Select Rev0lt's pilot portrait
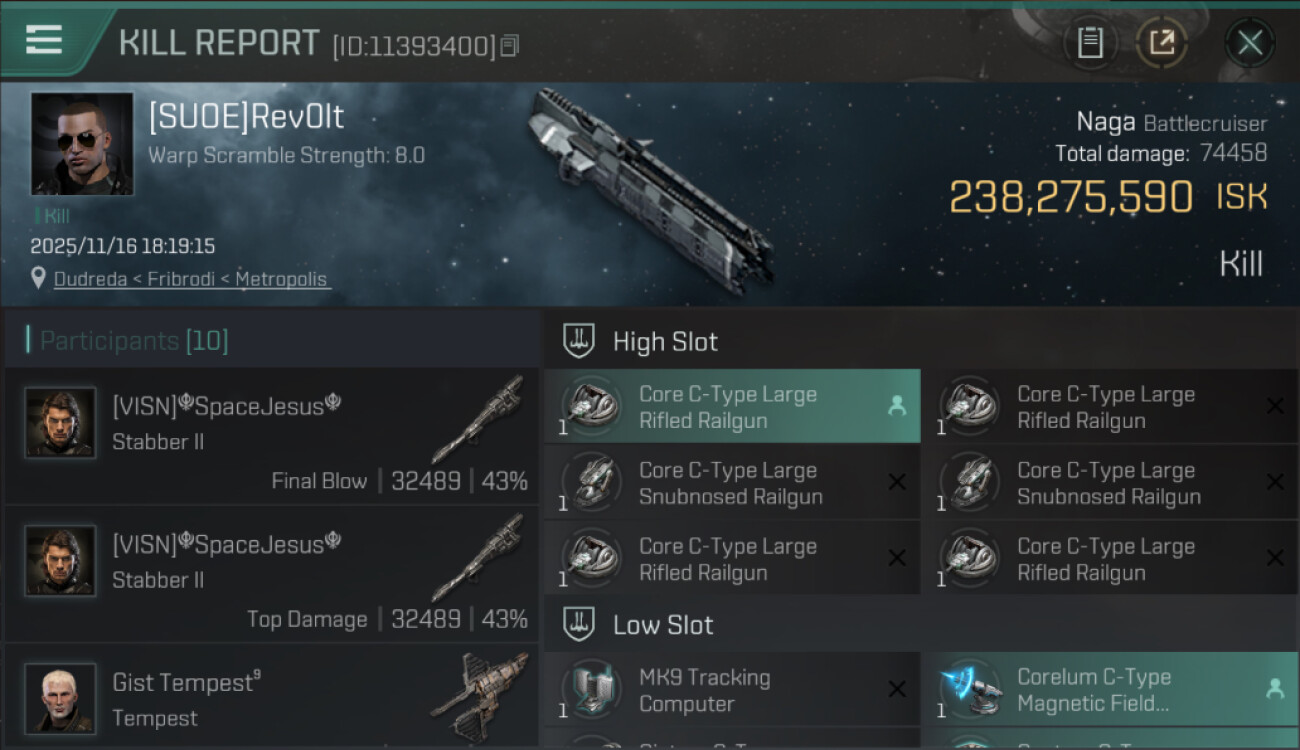 tap(82, 144)
